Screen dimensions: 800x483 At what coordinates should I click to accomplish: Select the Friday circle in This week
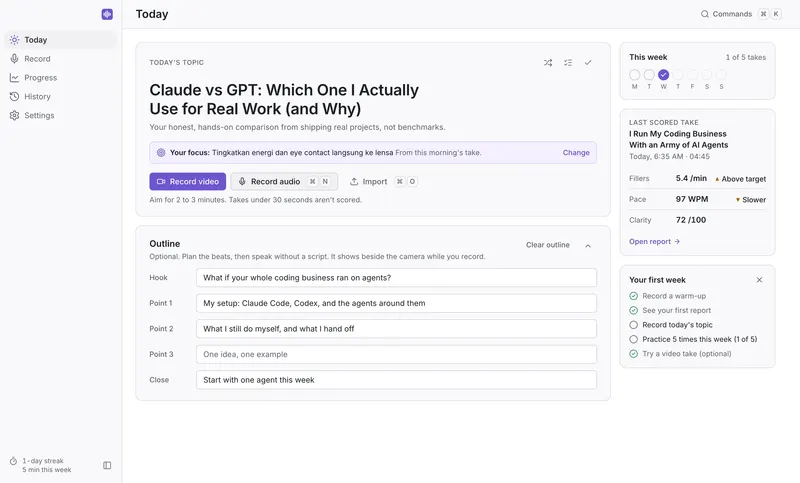692,75
